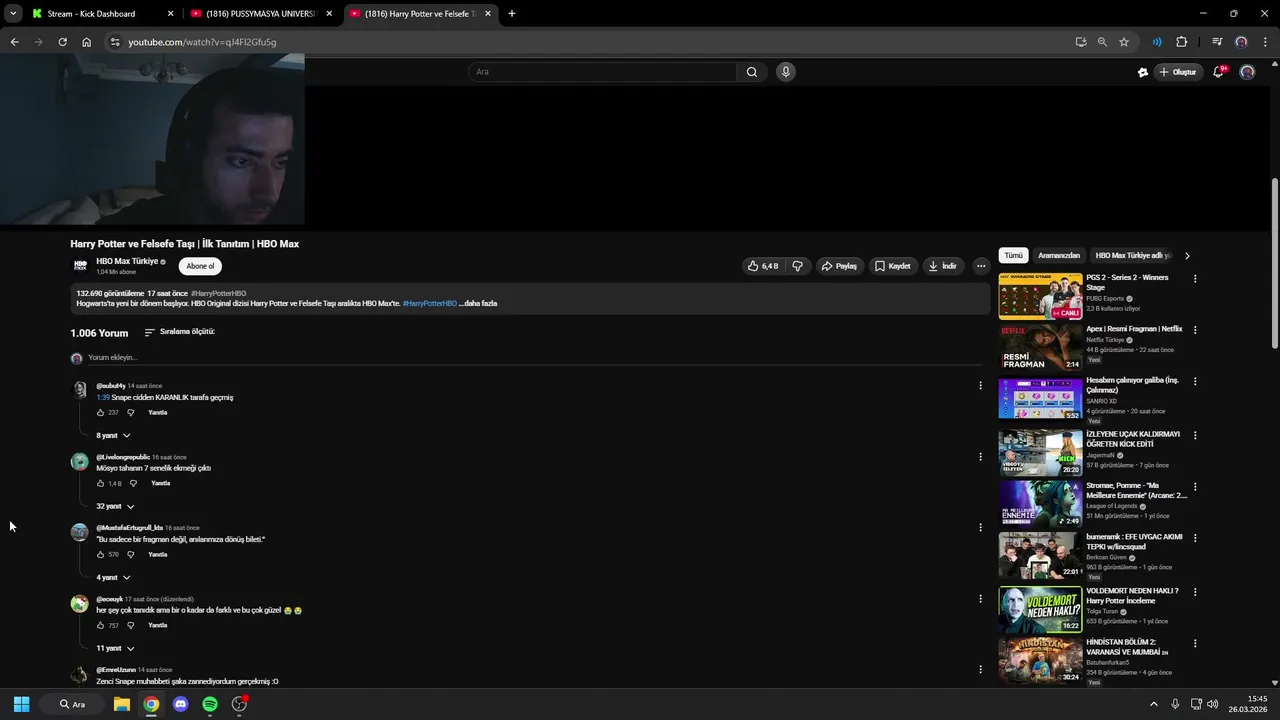The width and height of the screenshot is (1280, 720).
Task: Open PGS 2 - Series 2 live thumbnail
Action: click(1040, 296)
